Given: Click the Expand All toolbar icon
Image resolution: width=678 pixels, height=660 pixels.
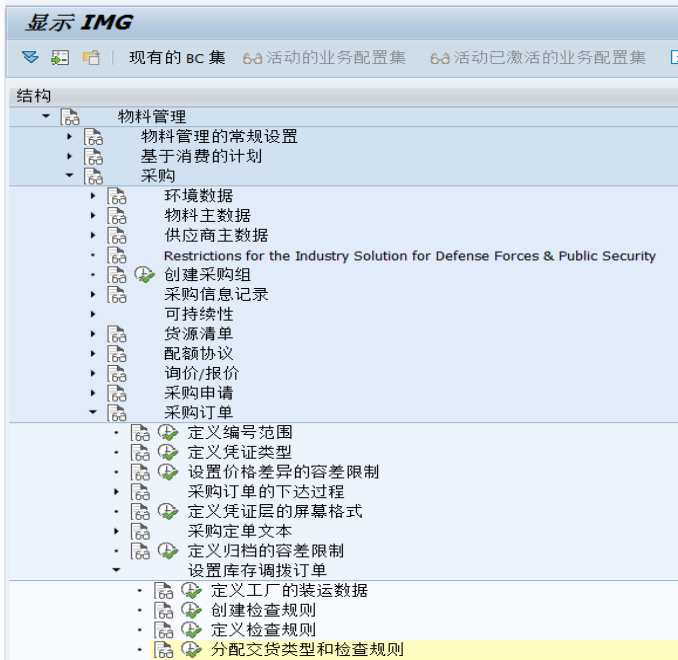Looking at the screenshot, I should pyautogui.click(x=30, y=57).
